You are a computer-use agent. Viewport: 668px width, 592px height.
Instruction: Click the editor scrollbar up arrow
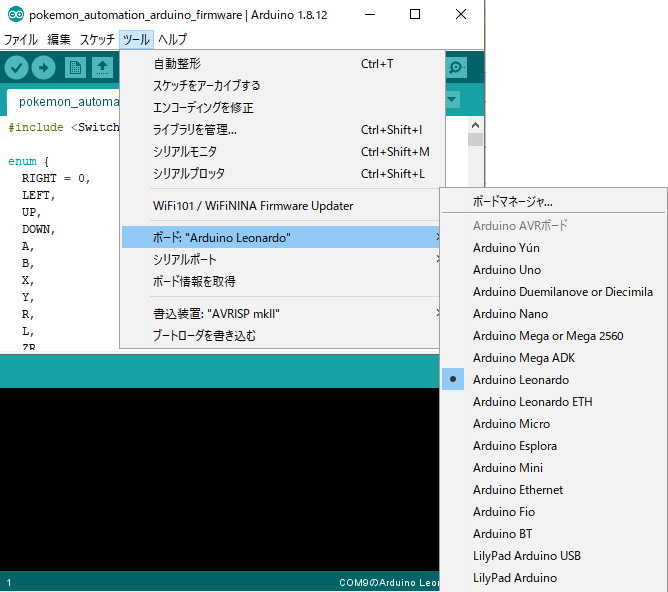point(475,125)
